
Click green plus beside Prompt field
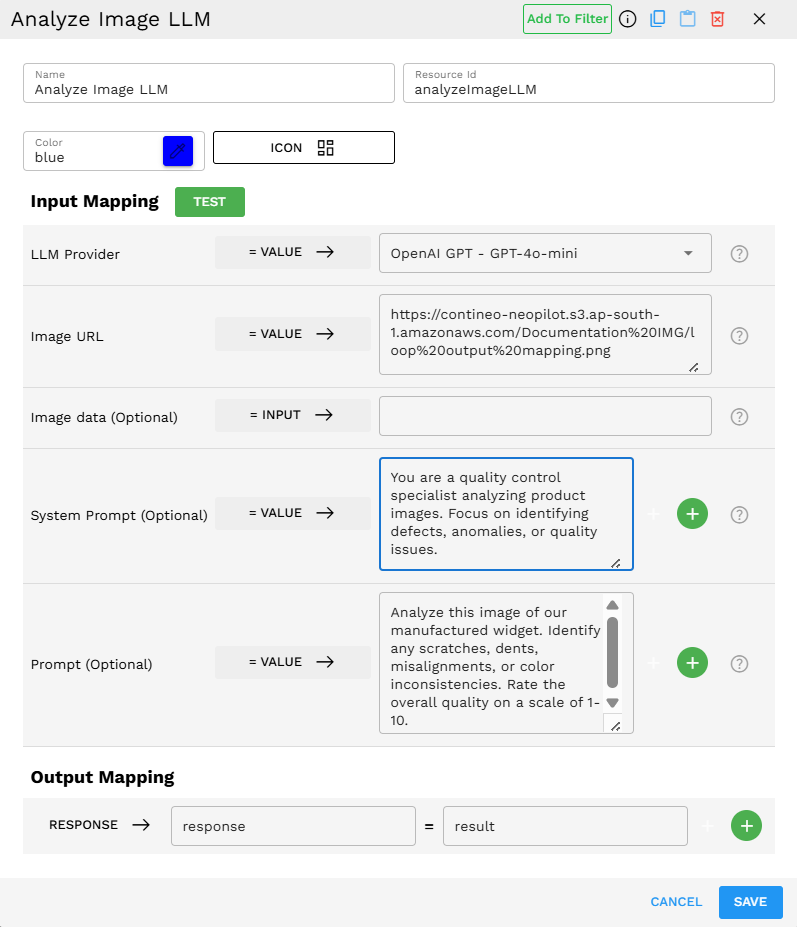(x=692, y=662)
